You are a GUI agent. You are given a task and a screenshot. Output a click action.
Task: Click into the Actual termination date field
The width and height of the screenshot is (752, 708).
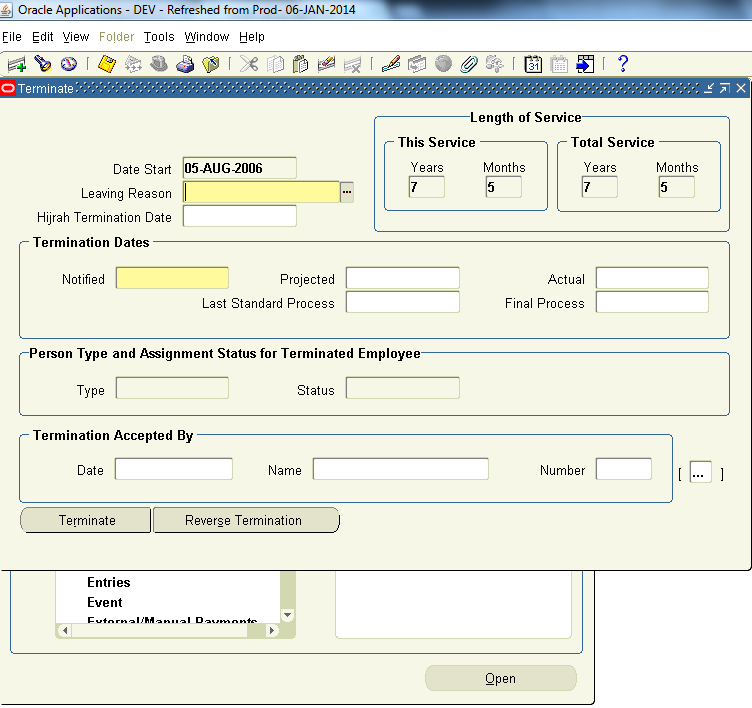pyautogui.click(x=651, y=279)
